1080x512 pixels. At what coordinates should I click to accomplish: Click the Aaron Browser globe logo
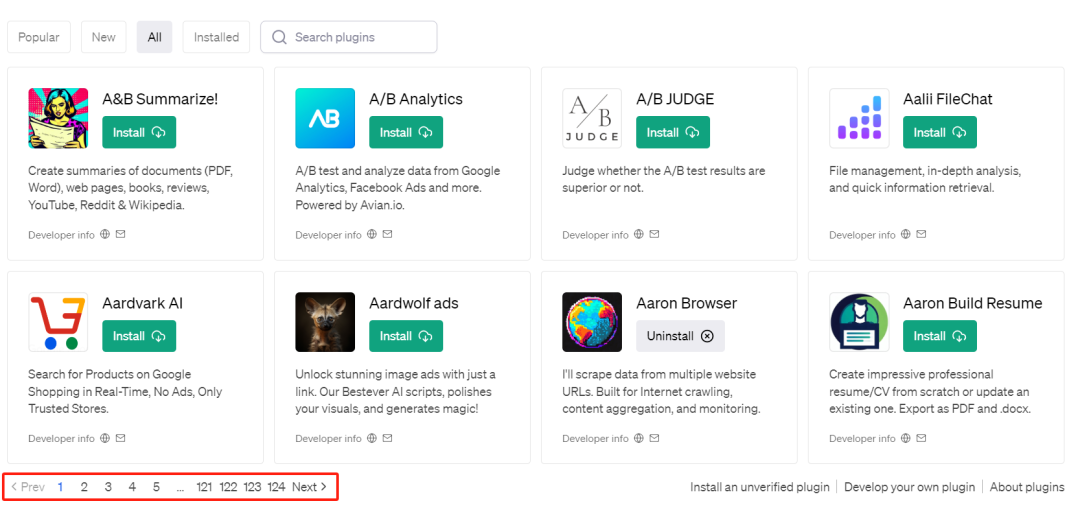592,322
